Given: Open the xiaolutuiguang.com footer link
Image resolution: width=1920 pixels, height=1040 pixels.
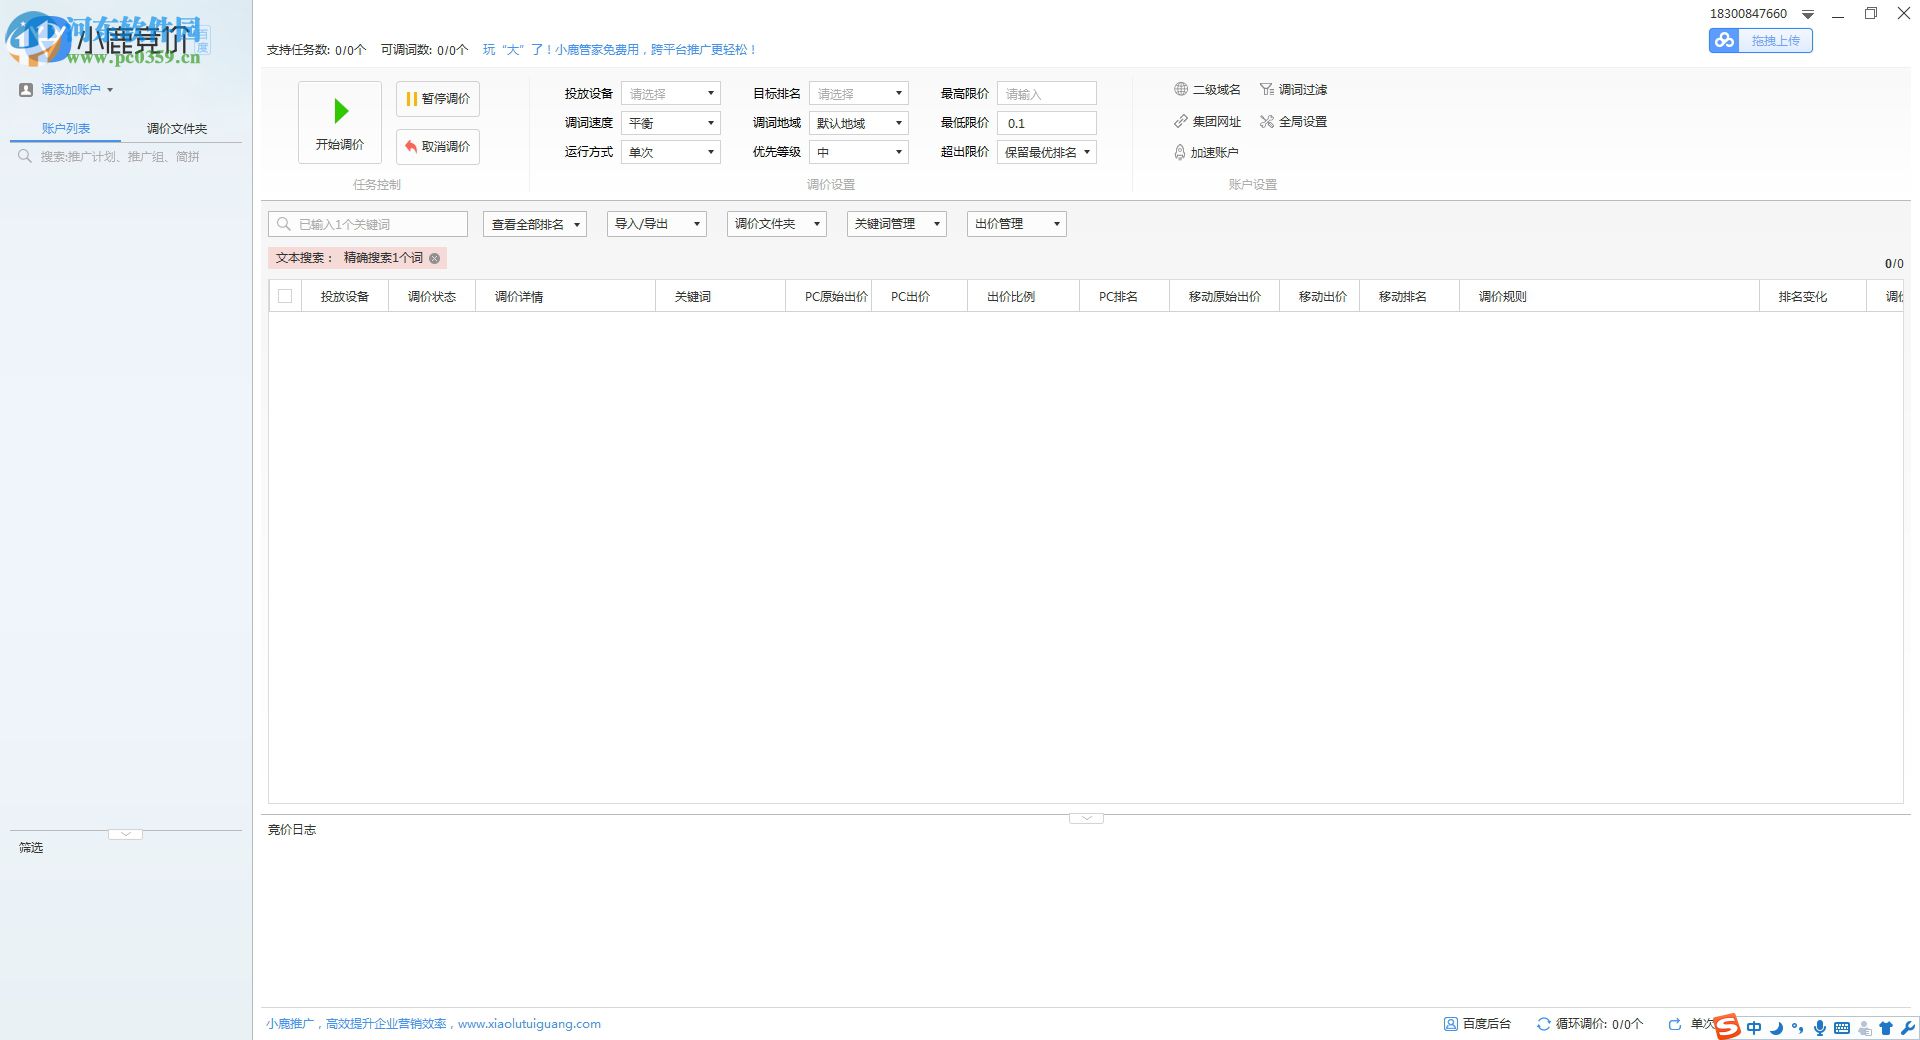Looking at the screenshot, I should [529, 1024].
